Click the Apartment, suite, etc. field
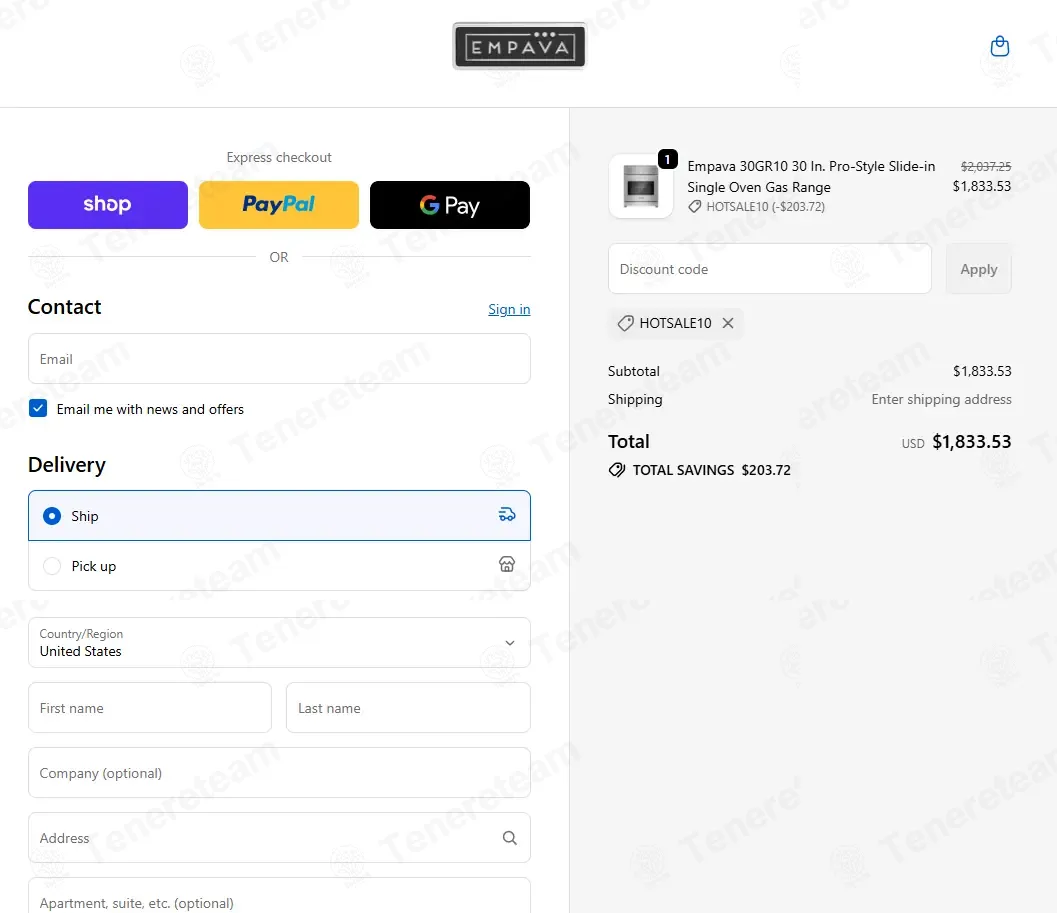This screenshot has width=1057, height=913. point(279,897)
